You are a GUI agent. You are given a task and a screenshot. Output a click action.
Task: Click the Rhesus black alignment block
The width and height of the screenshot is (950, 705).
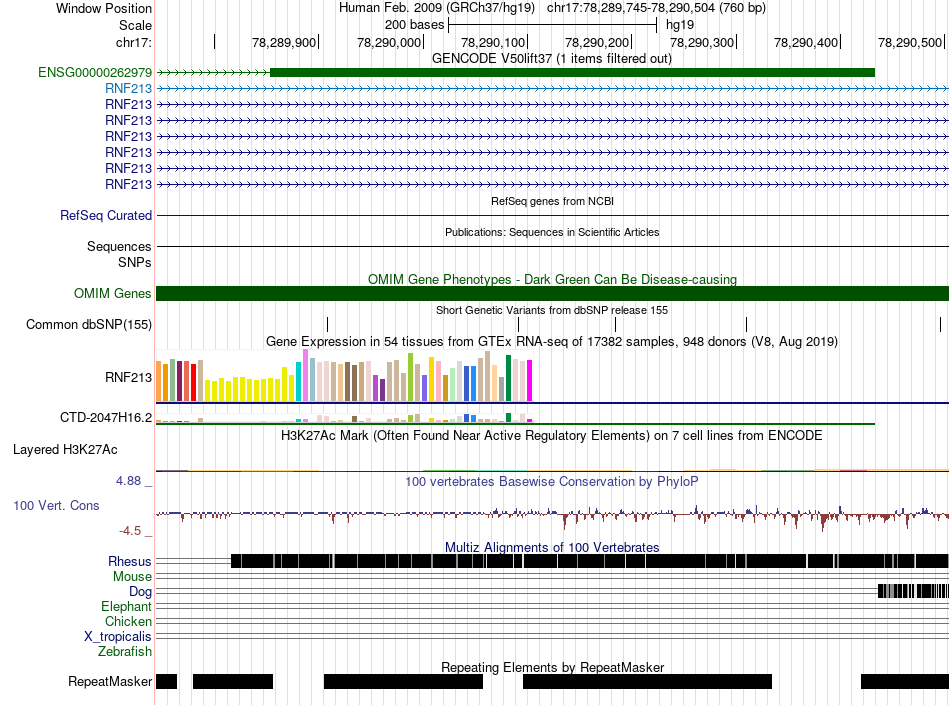(590, 561)
